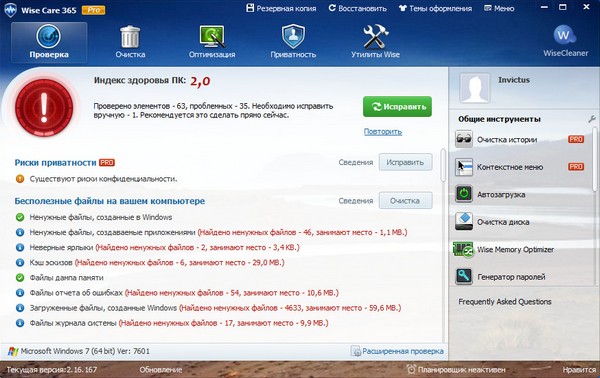
Task: Click the Повторить link
Action: tap(383, 132)
